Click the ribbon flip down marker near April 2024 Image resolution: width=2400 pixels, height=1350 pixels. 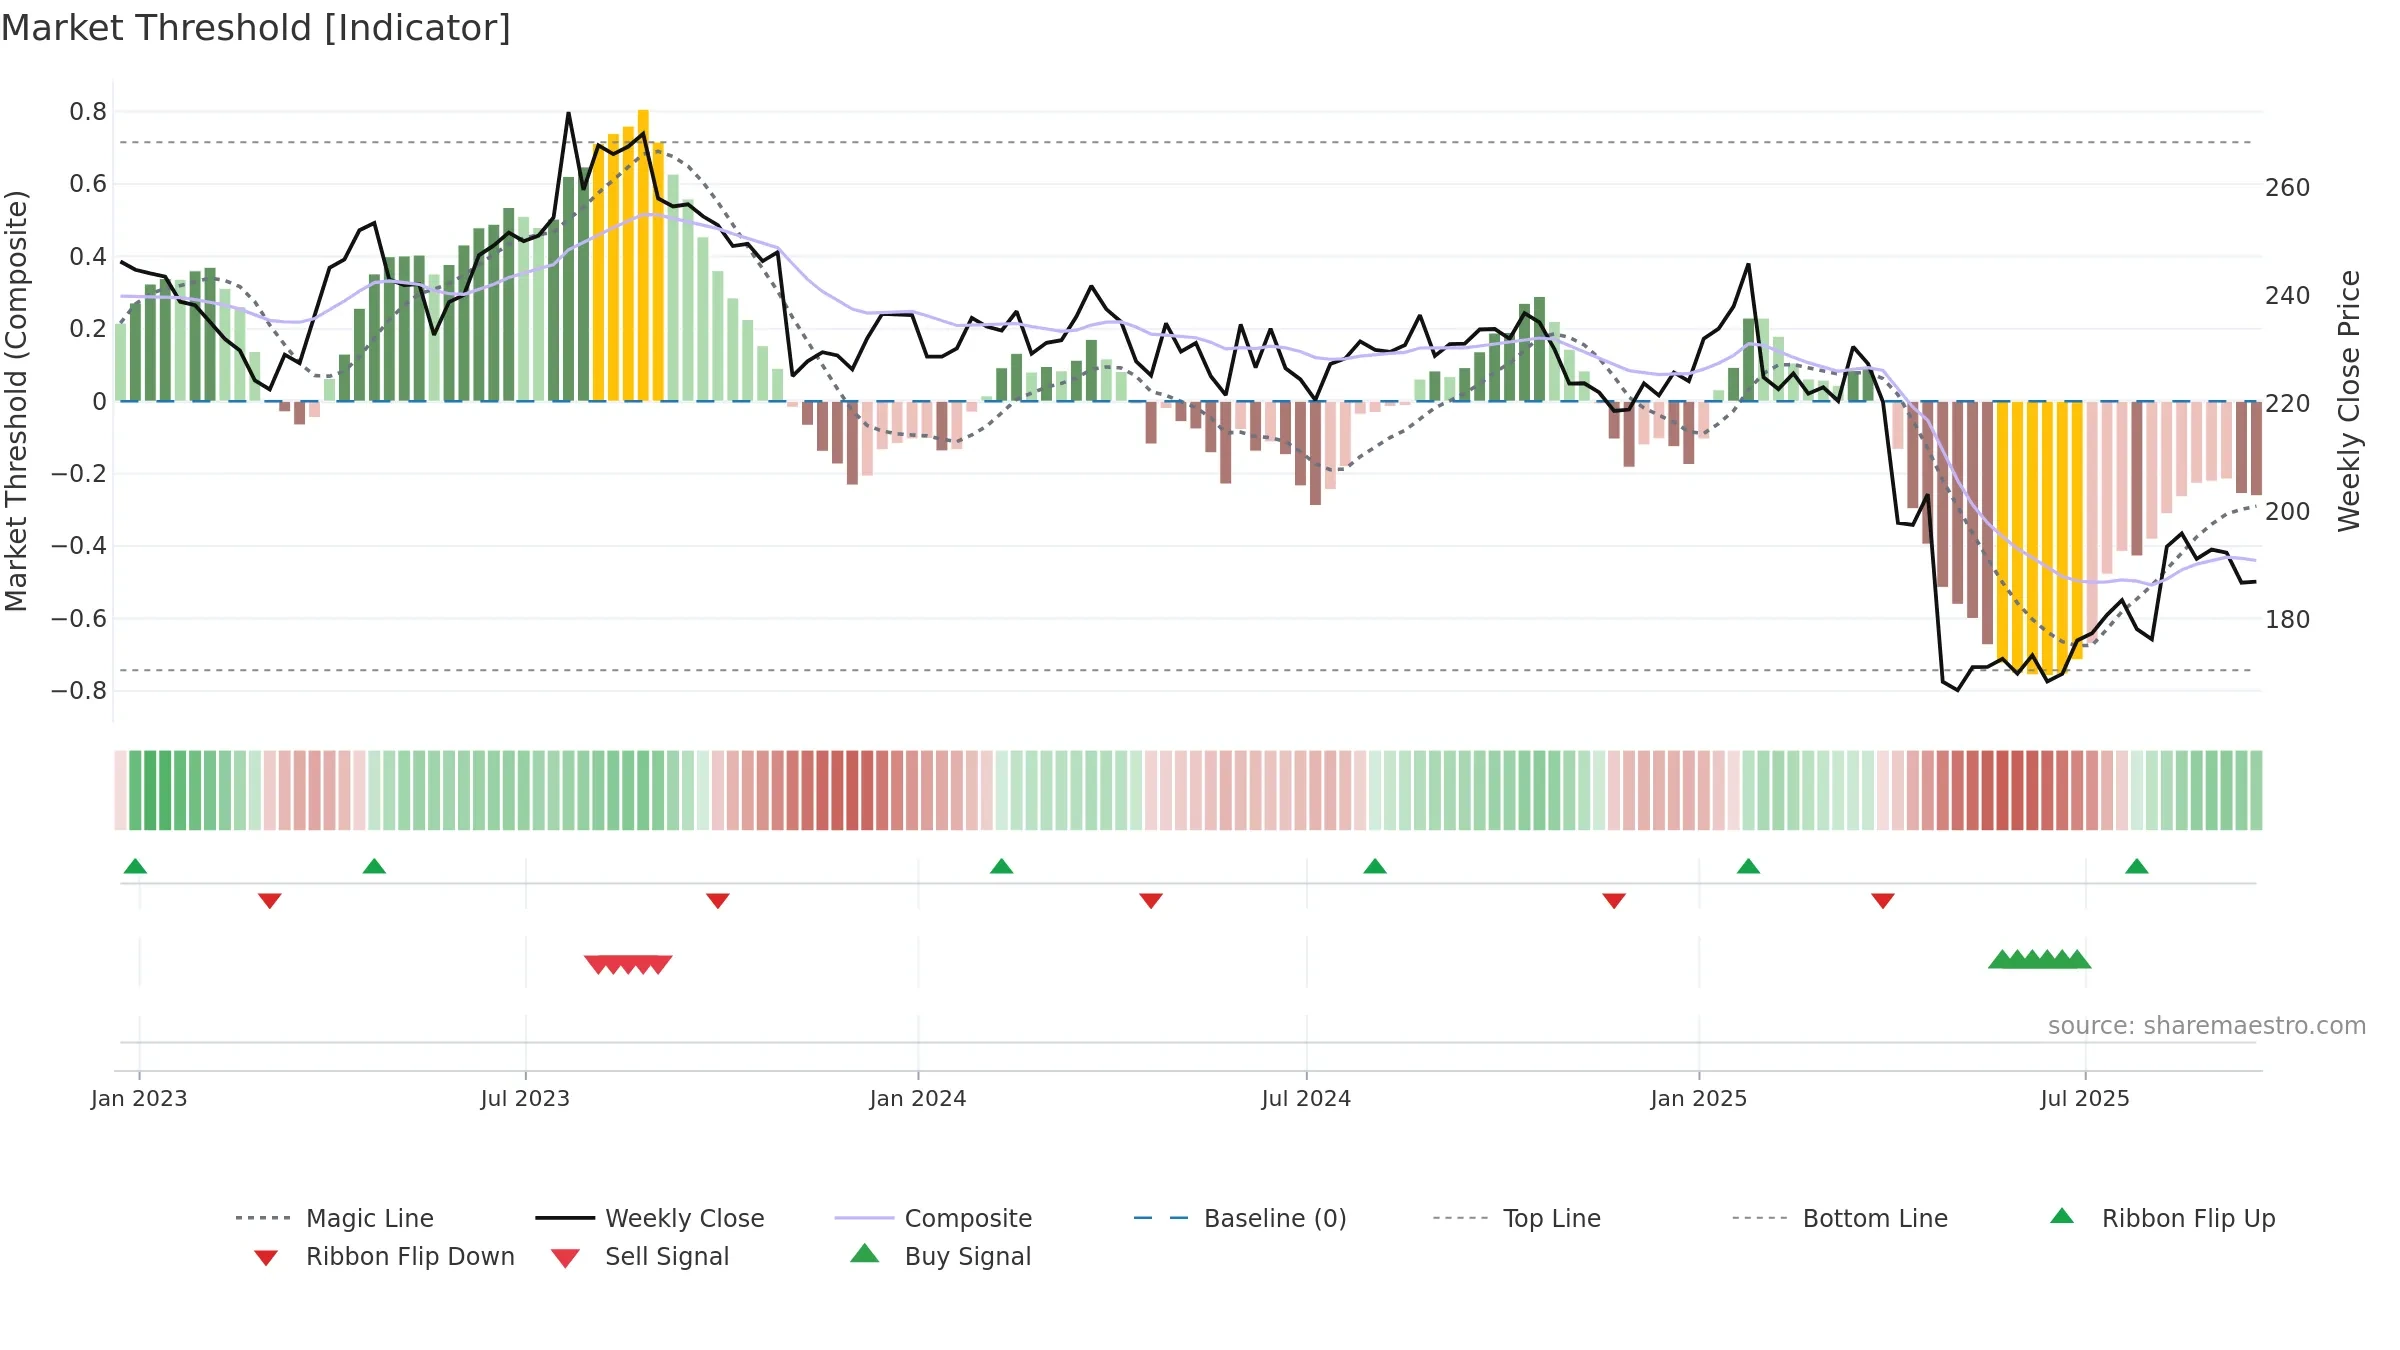pyautogui.click(x=1151, y=901)
